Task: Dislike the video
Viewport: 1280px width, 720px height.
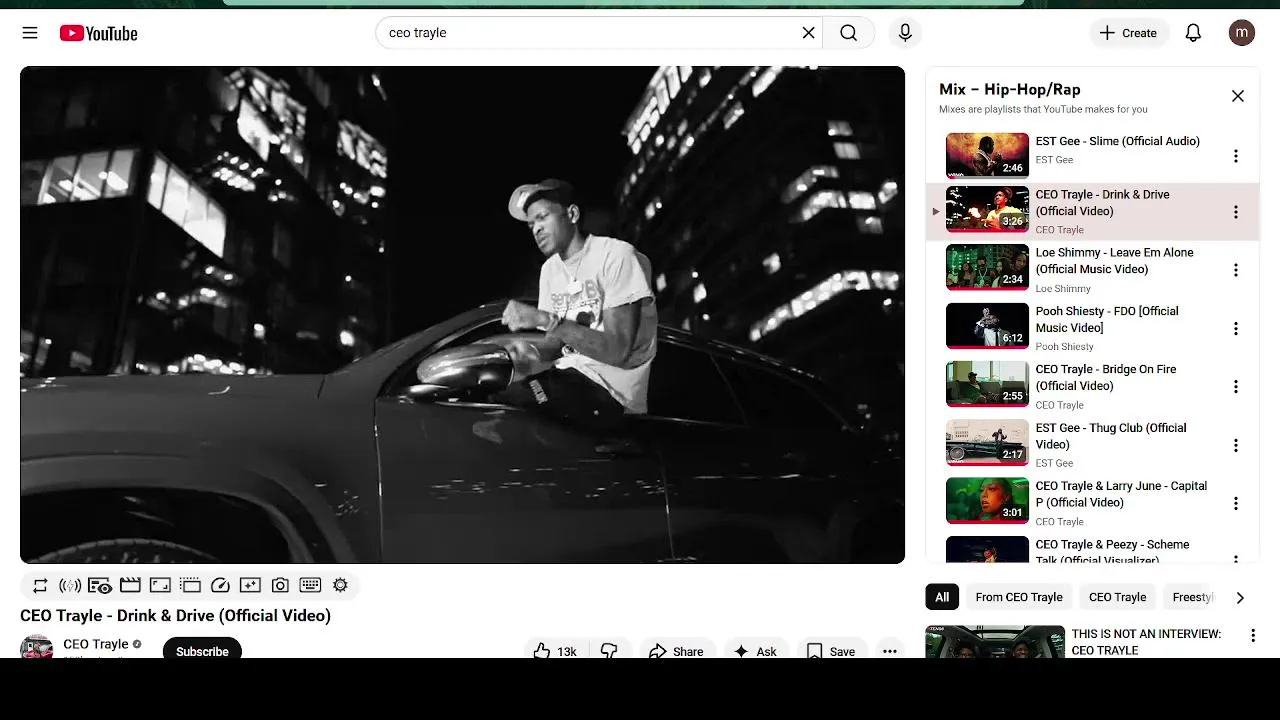Action: coord(610,649)
